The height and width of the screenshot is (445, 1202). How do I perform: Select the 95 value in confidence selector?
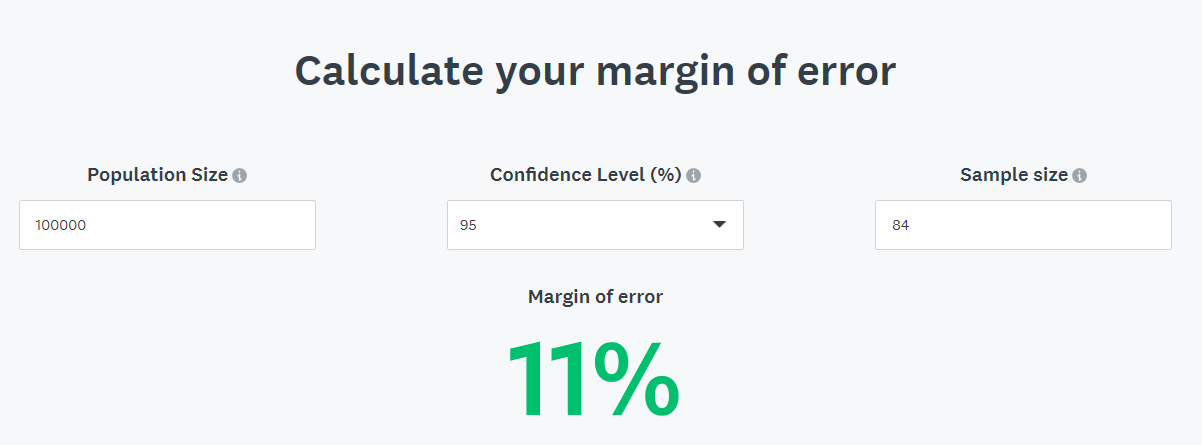click(468, 226)
